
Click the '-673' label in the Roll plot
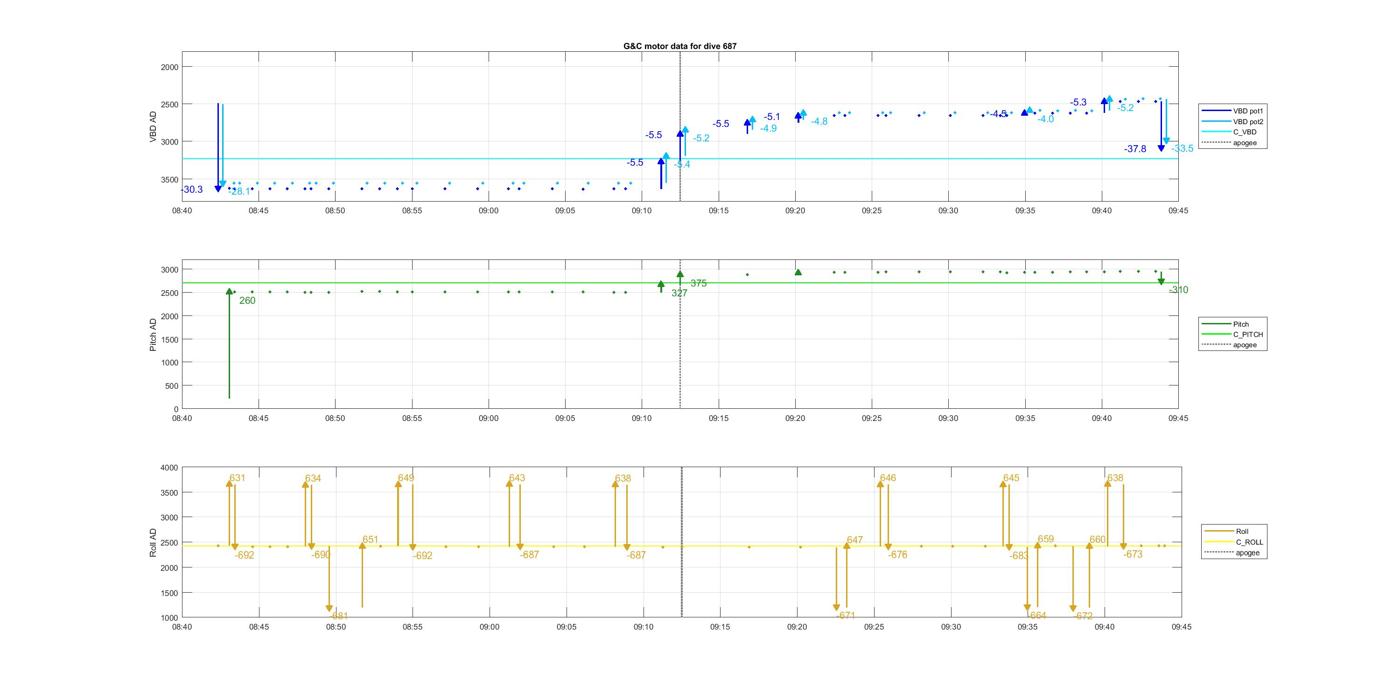[1133, 554]
